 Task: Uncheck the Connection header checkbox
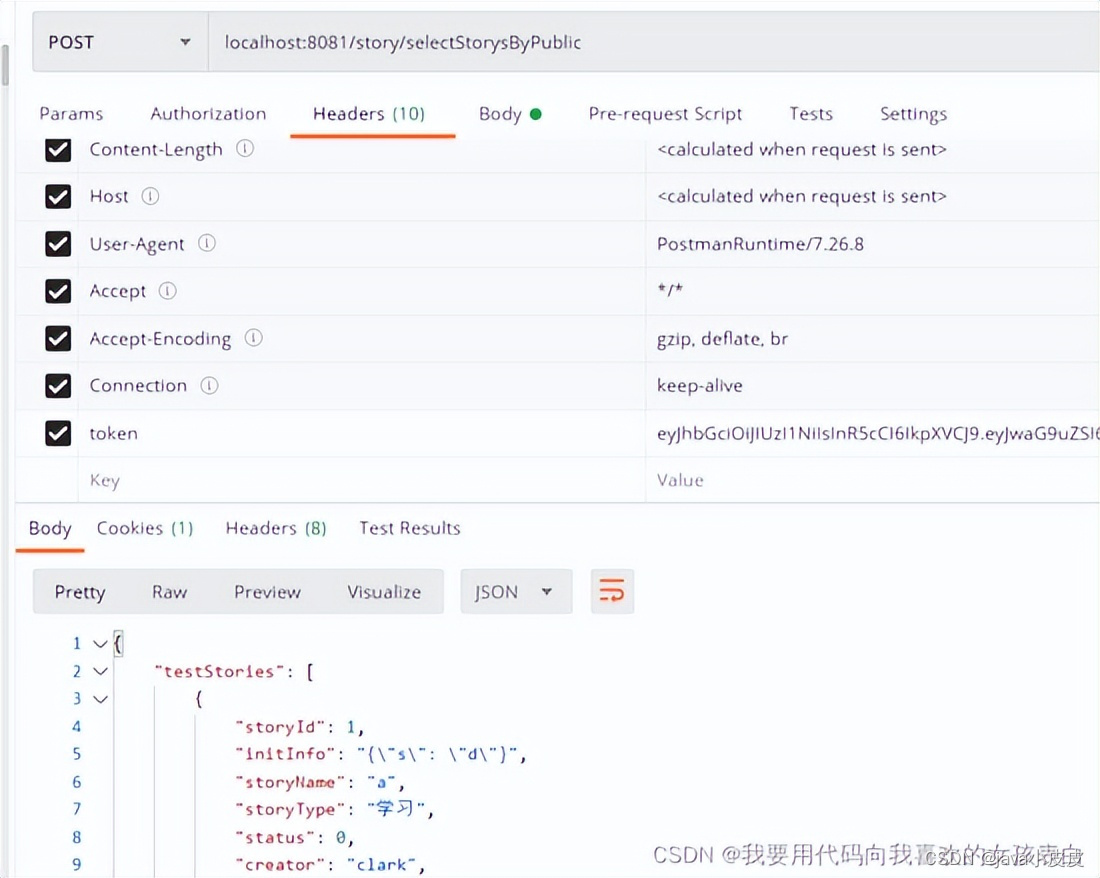pyautogui.click(x=58, y=386)
